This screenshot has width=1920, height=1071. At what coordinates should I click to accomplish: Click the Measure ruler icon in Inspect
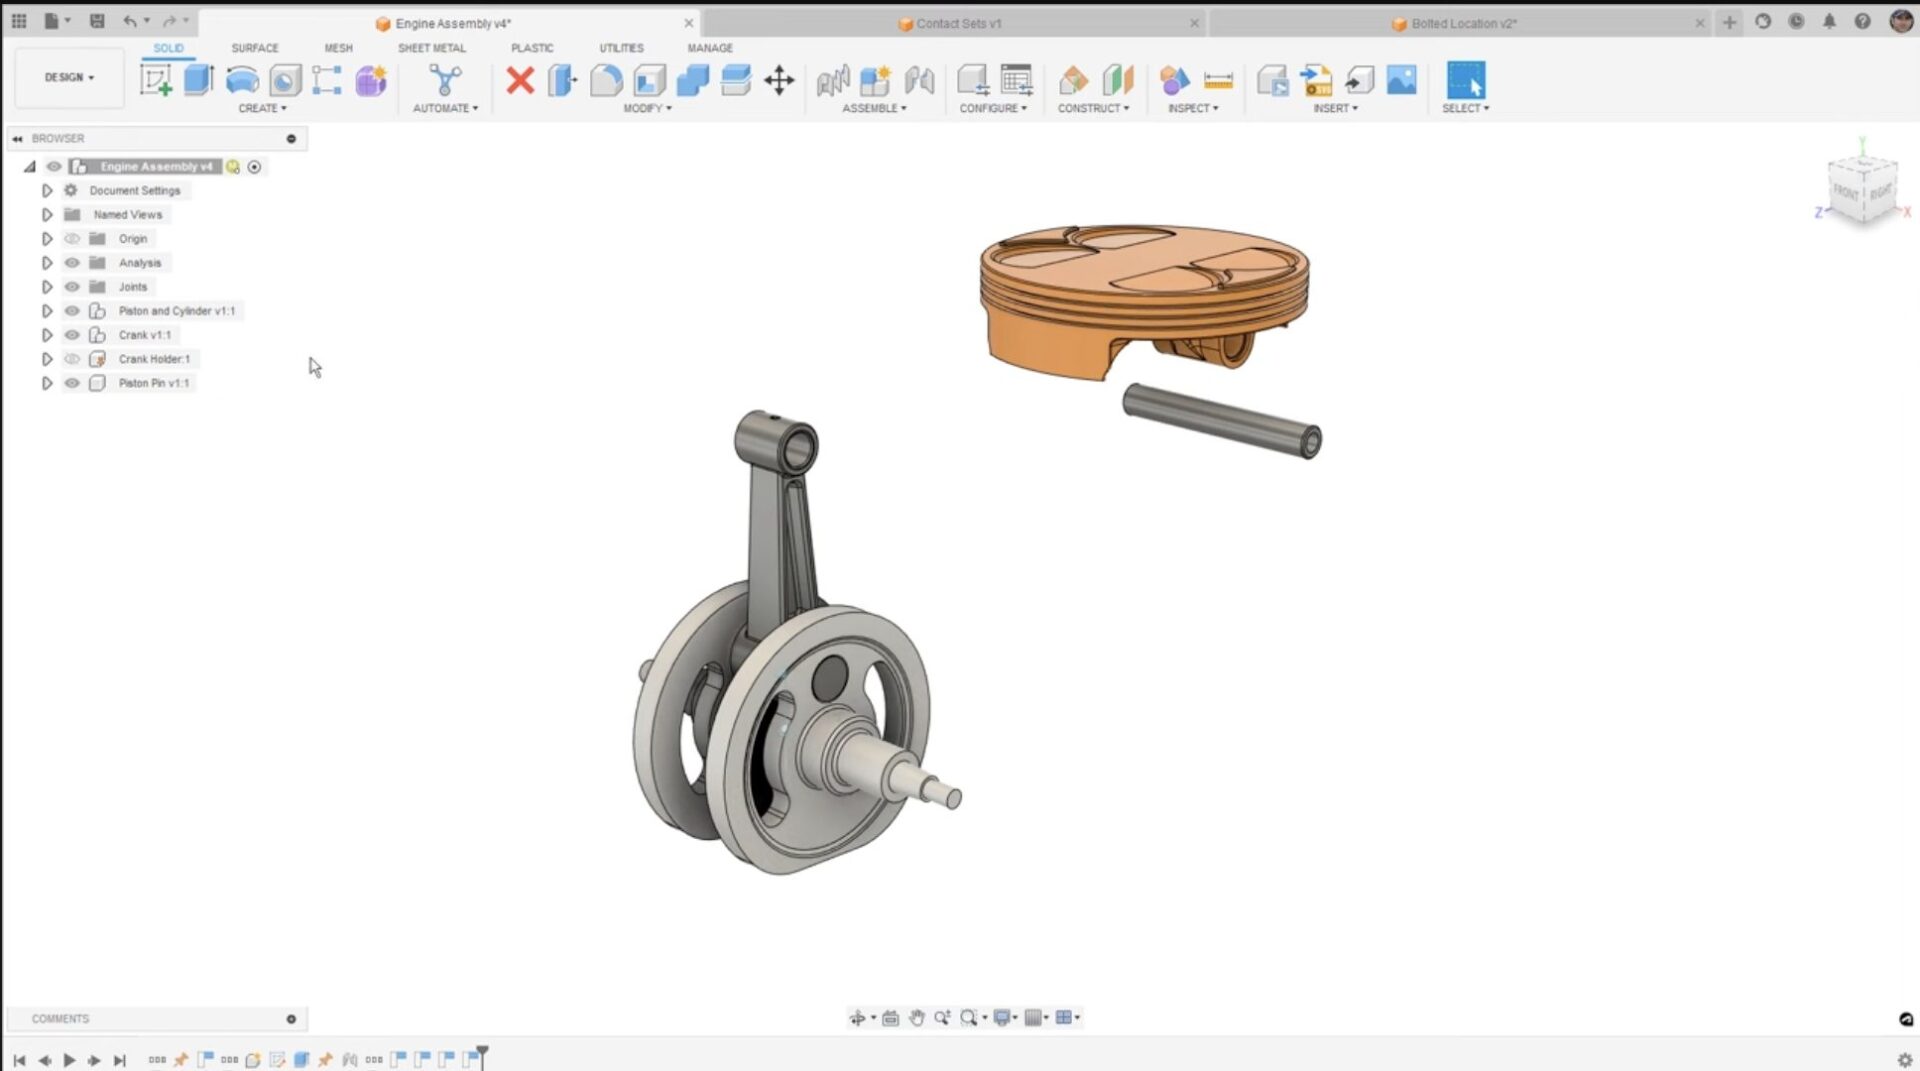[x=1218, y=80]
